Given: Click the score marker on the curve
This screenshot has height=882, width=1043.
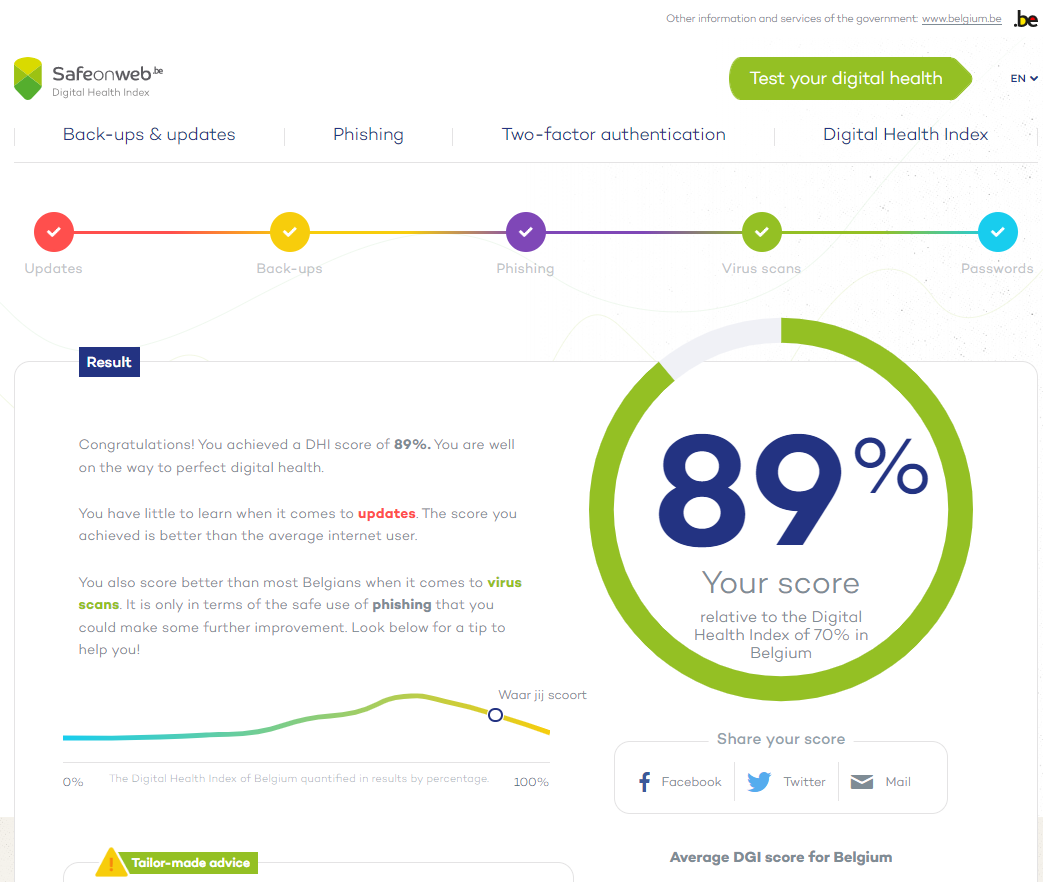Looking at the screenshot, I should click(496, 715).
